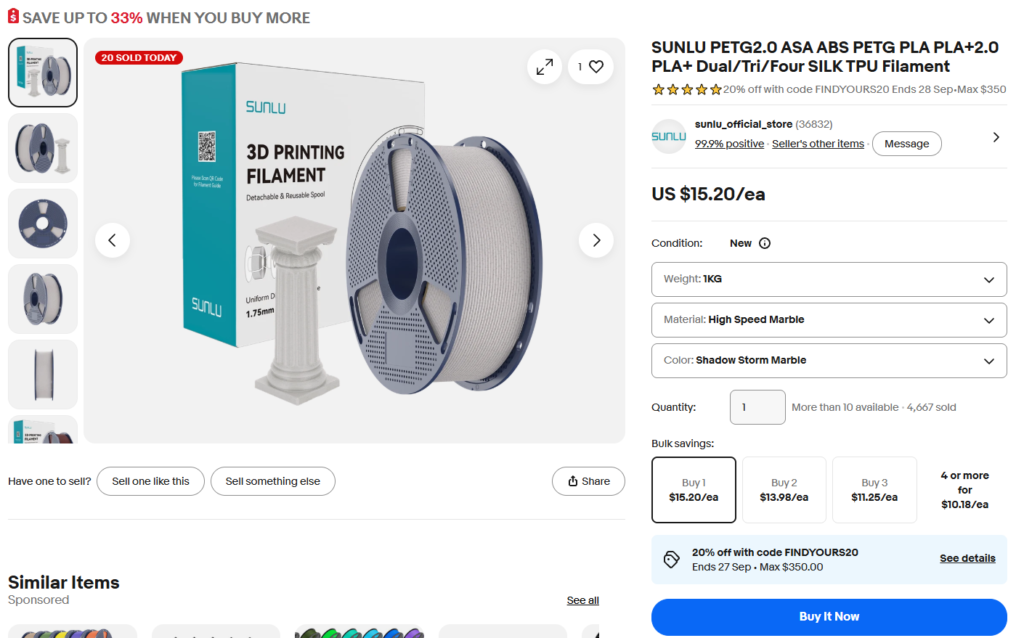The image size is (1024, 638).
Task: Add item to watchlist with heart icon
Action: coord(590,67)
